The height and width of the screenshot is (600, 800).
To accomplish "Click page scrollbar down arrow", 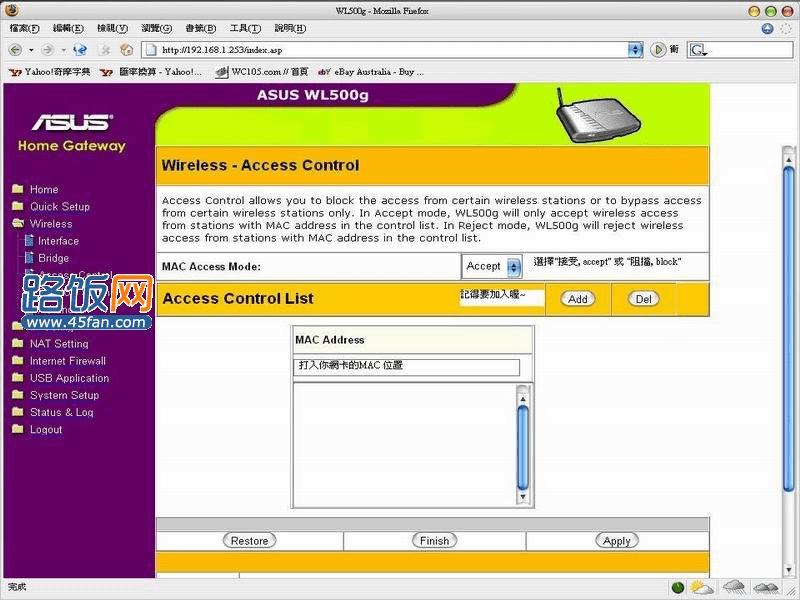I will [x=789, y=570].
